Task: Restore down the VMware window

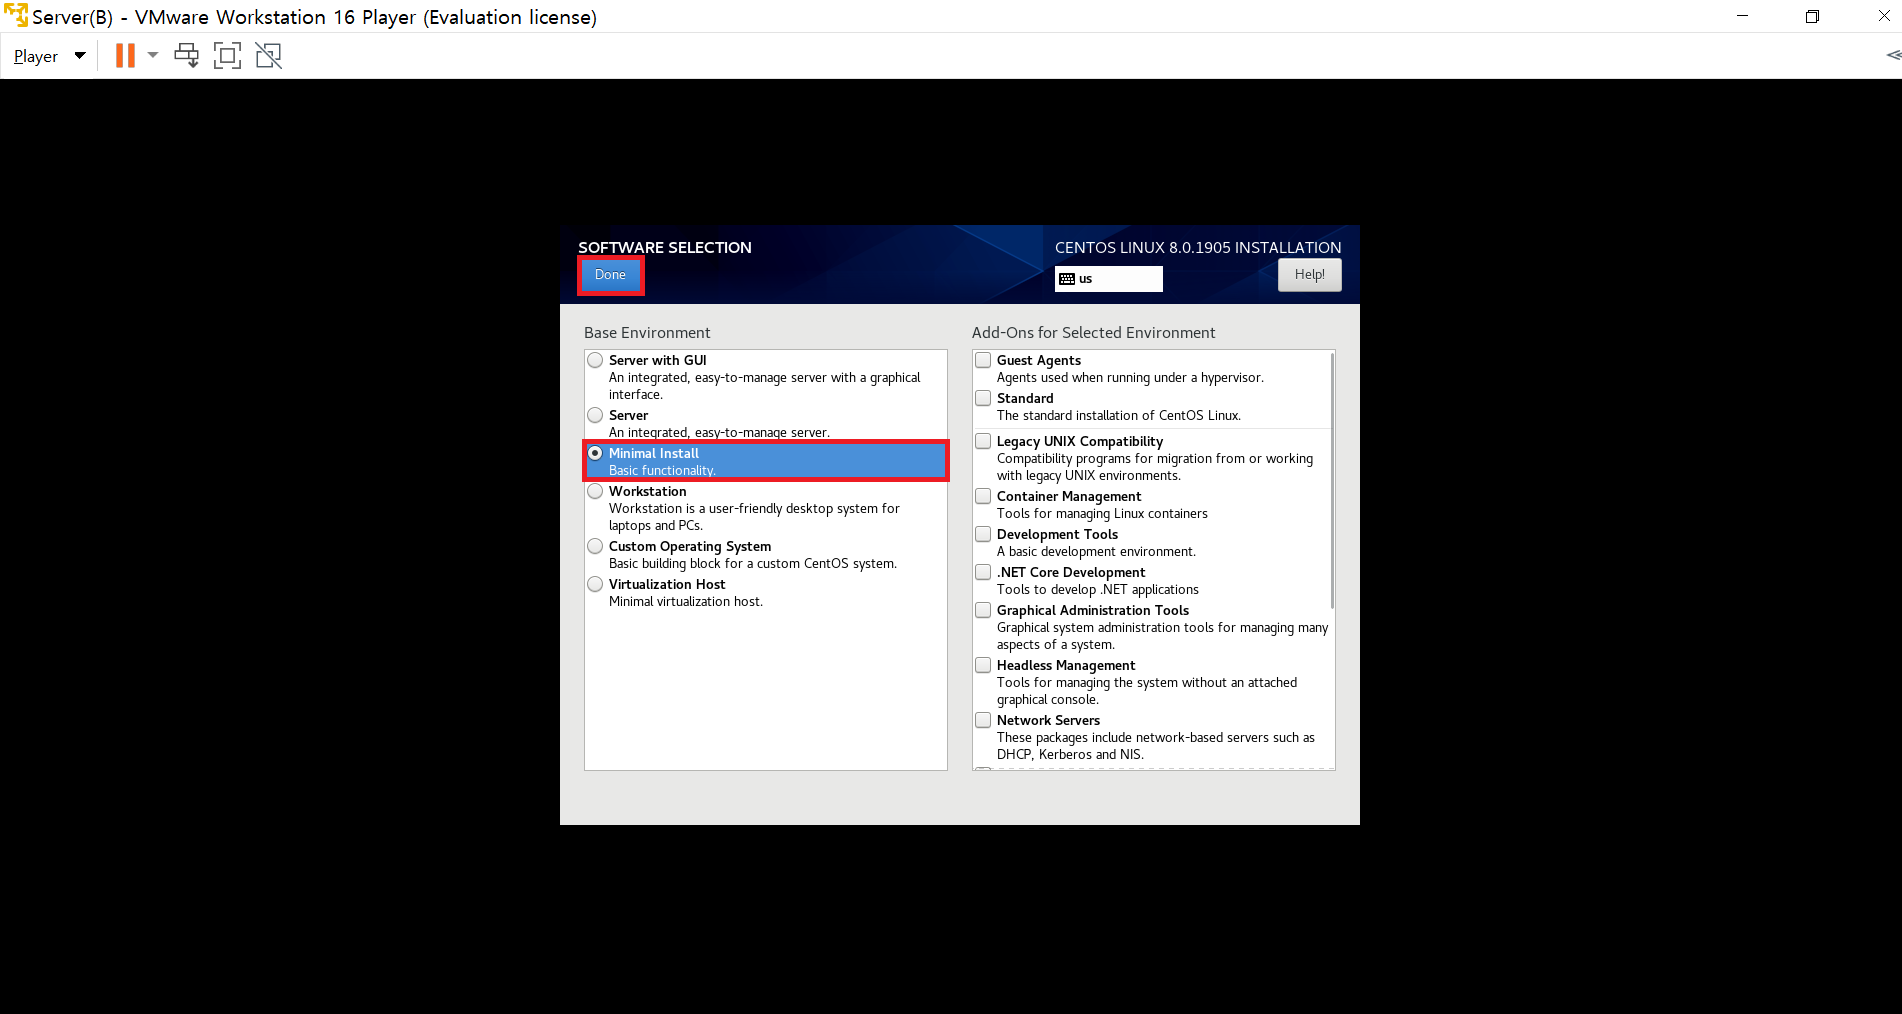Action: pos(1812,16)
